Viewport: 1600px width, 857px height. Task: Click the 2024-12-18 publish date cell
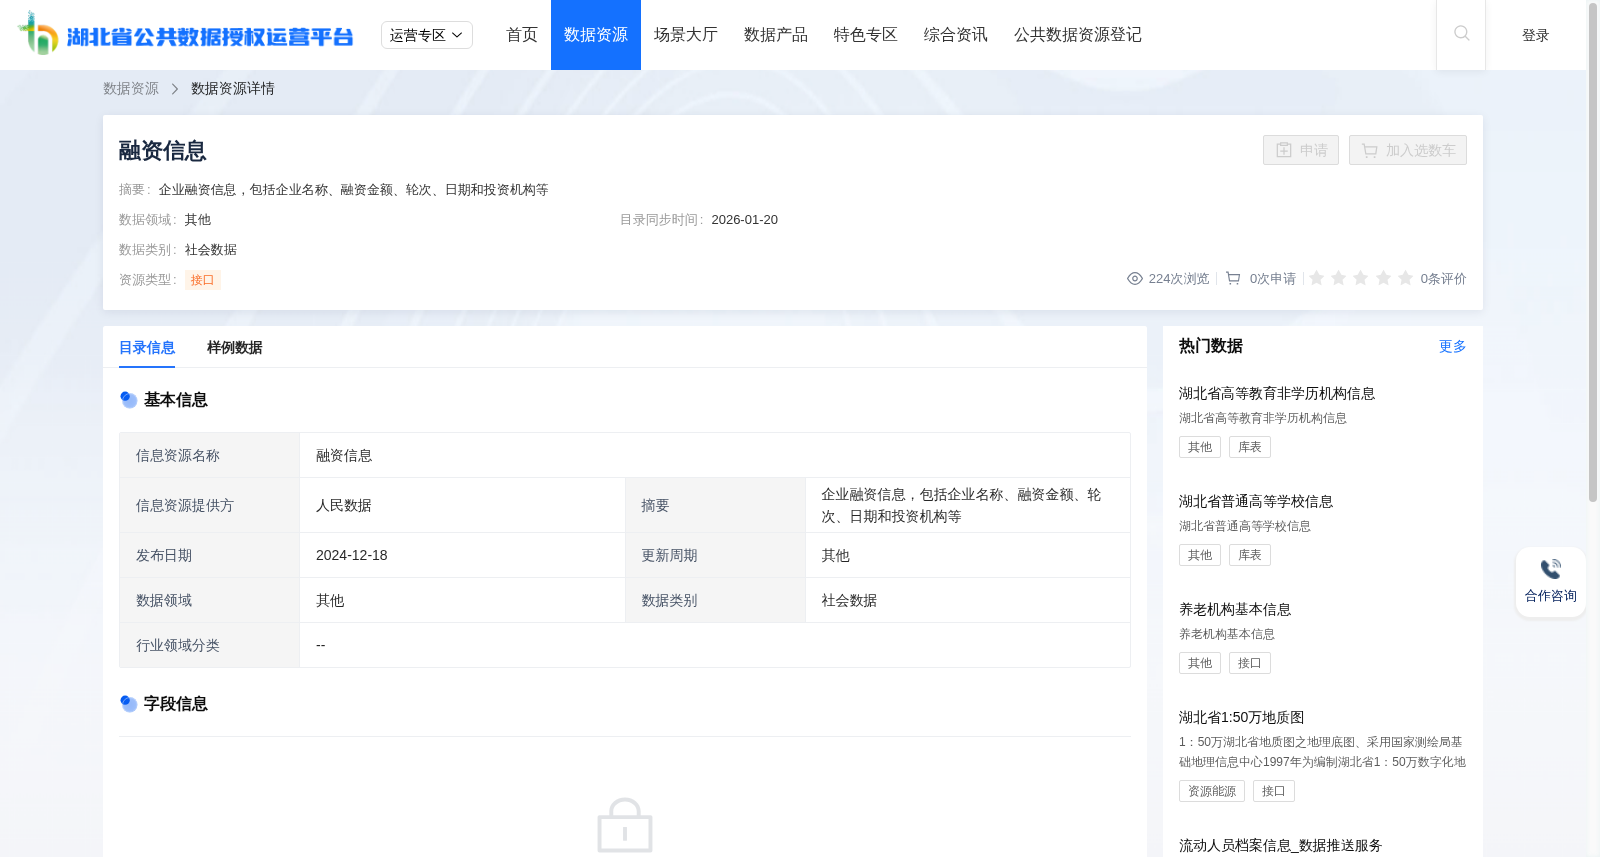pyautogui.click(x=463, y=555)
